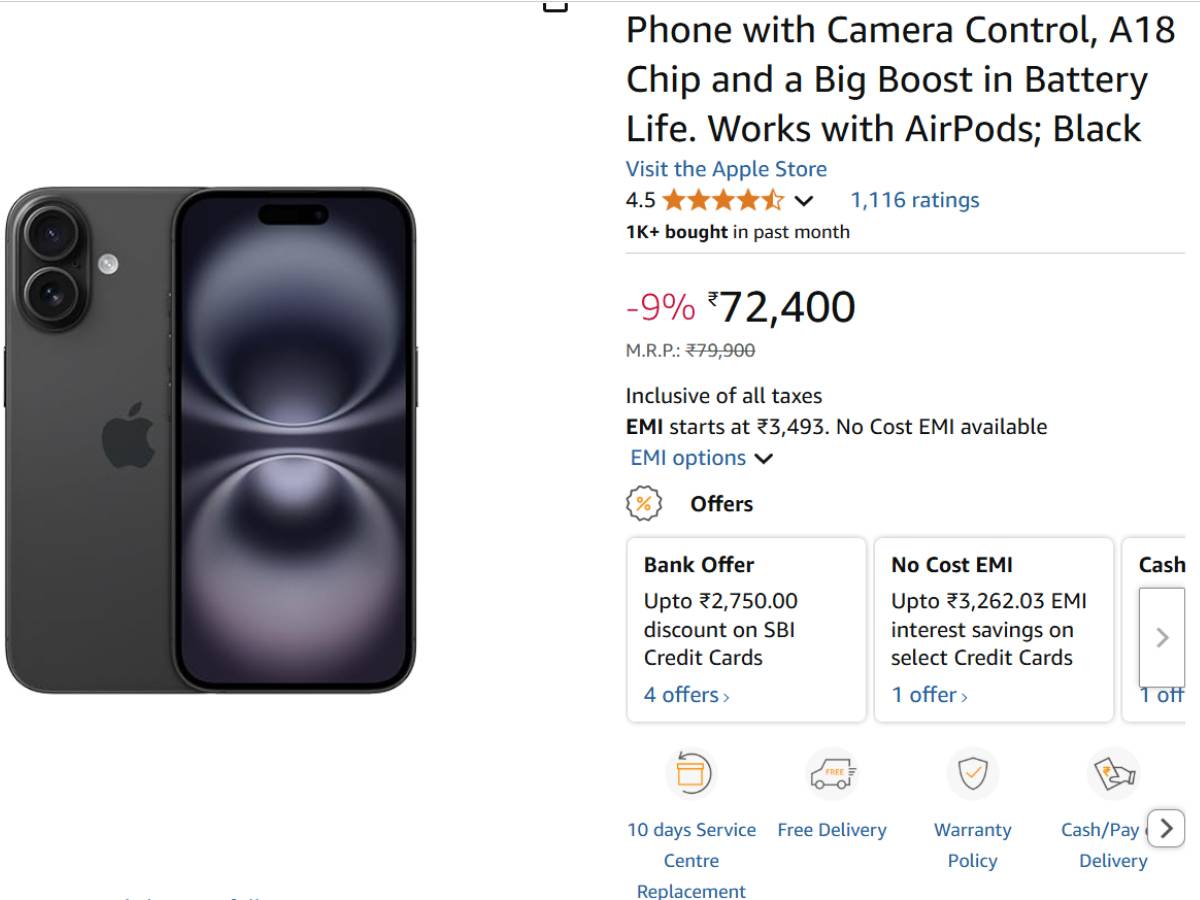This screenshot has width=1200, height=900.
Task: Expand 4 offers under Bank Offer
Action: point(686,695)
